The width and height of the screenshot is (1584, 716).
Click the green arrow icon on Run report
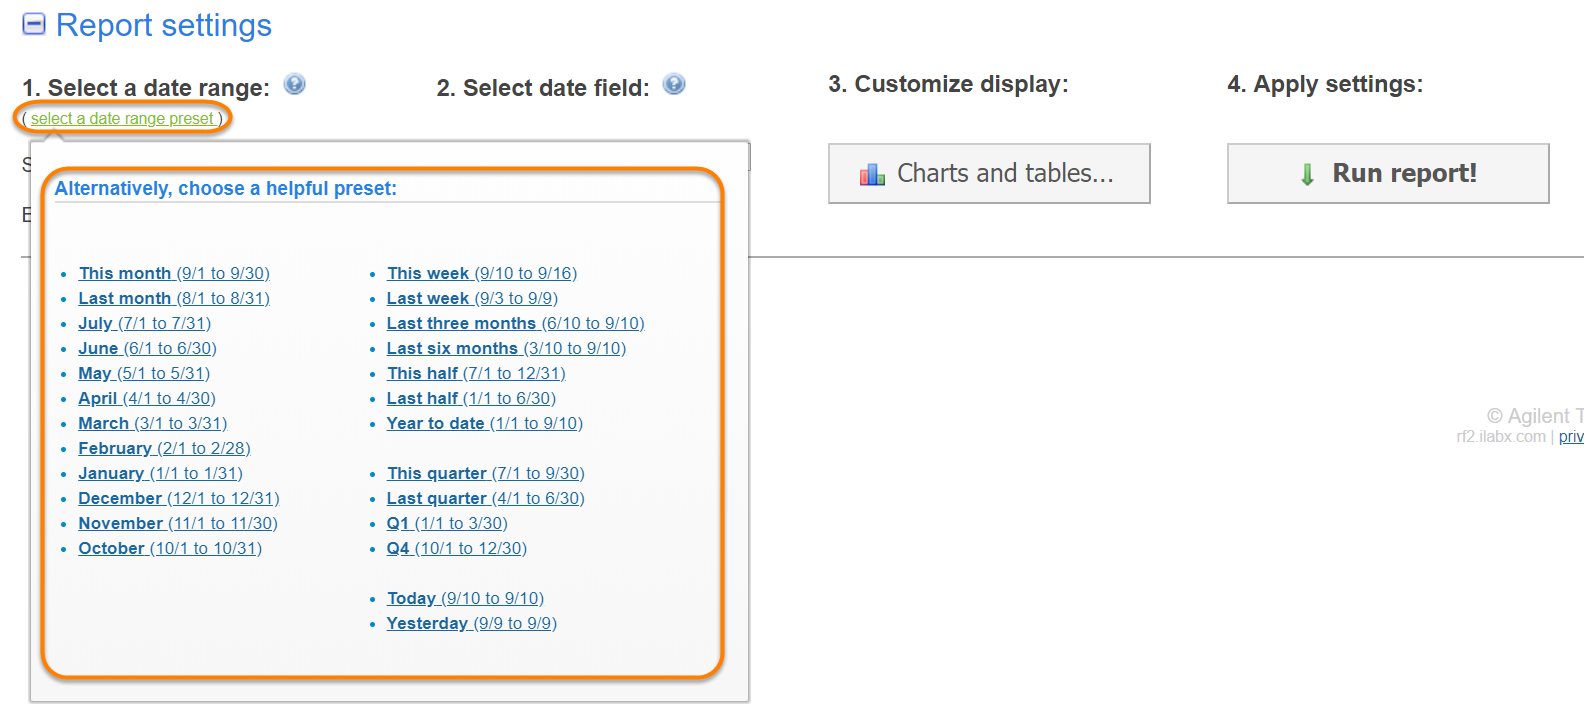(x=1307, y=175)
